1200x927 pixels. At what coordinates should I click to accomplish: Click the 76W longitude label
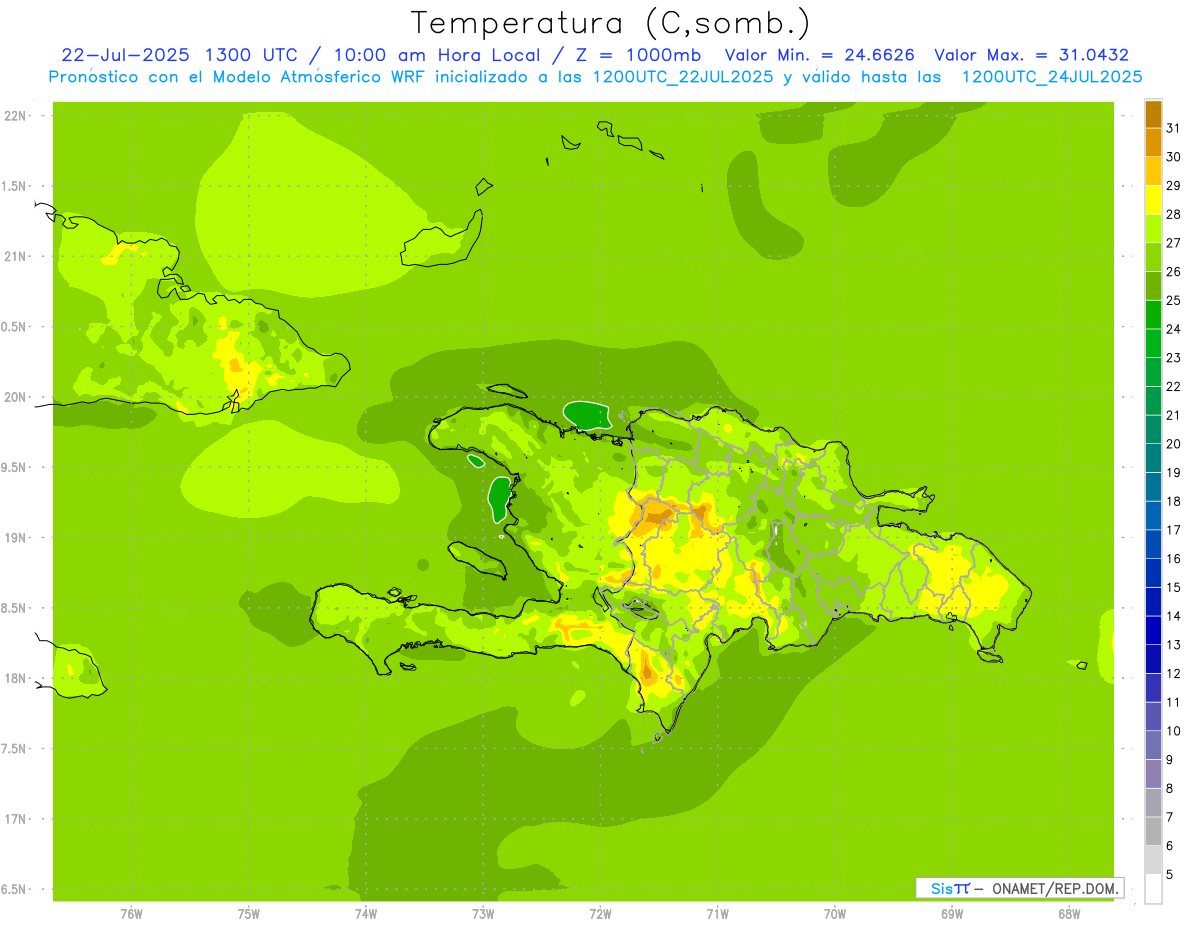point(131,914)
